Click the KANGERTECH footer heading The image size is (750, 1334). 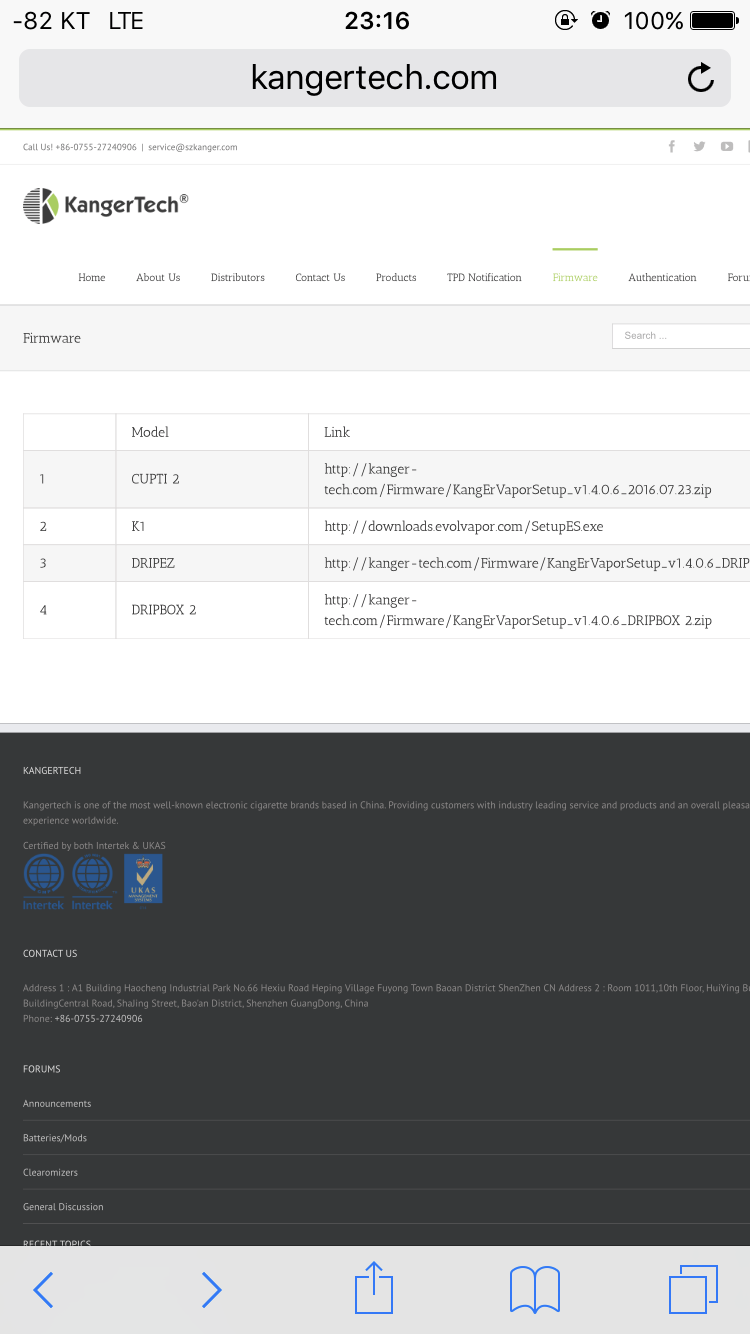pos(52,770)
